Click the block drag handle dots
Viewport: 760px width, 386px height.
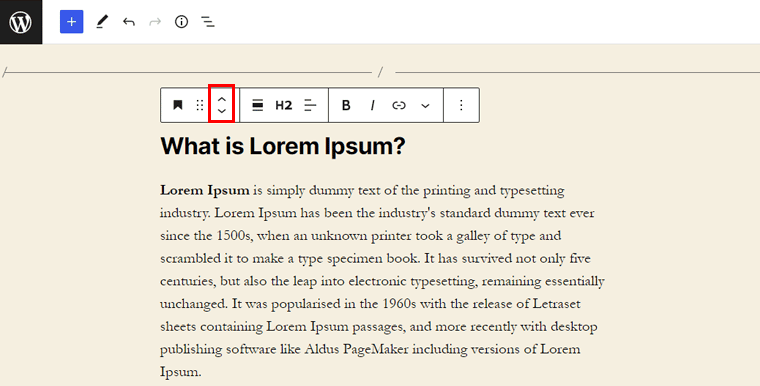(200, 105)
